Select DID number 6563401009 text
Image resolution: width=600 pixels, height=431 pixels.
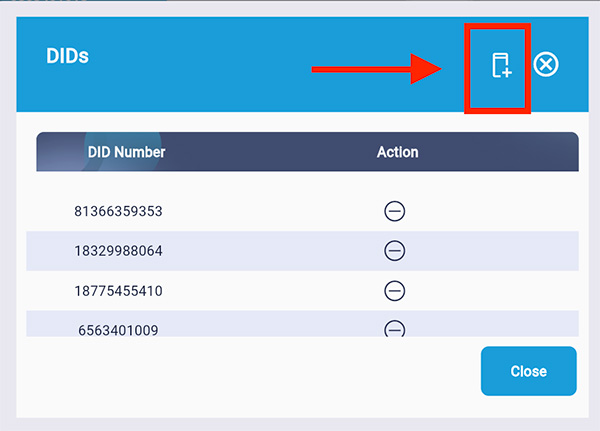pos(118,329)
